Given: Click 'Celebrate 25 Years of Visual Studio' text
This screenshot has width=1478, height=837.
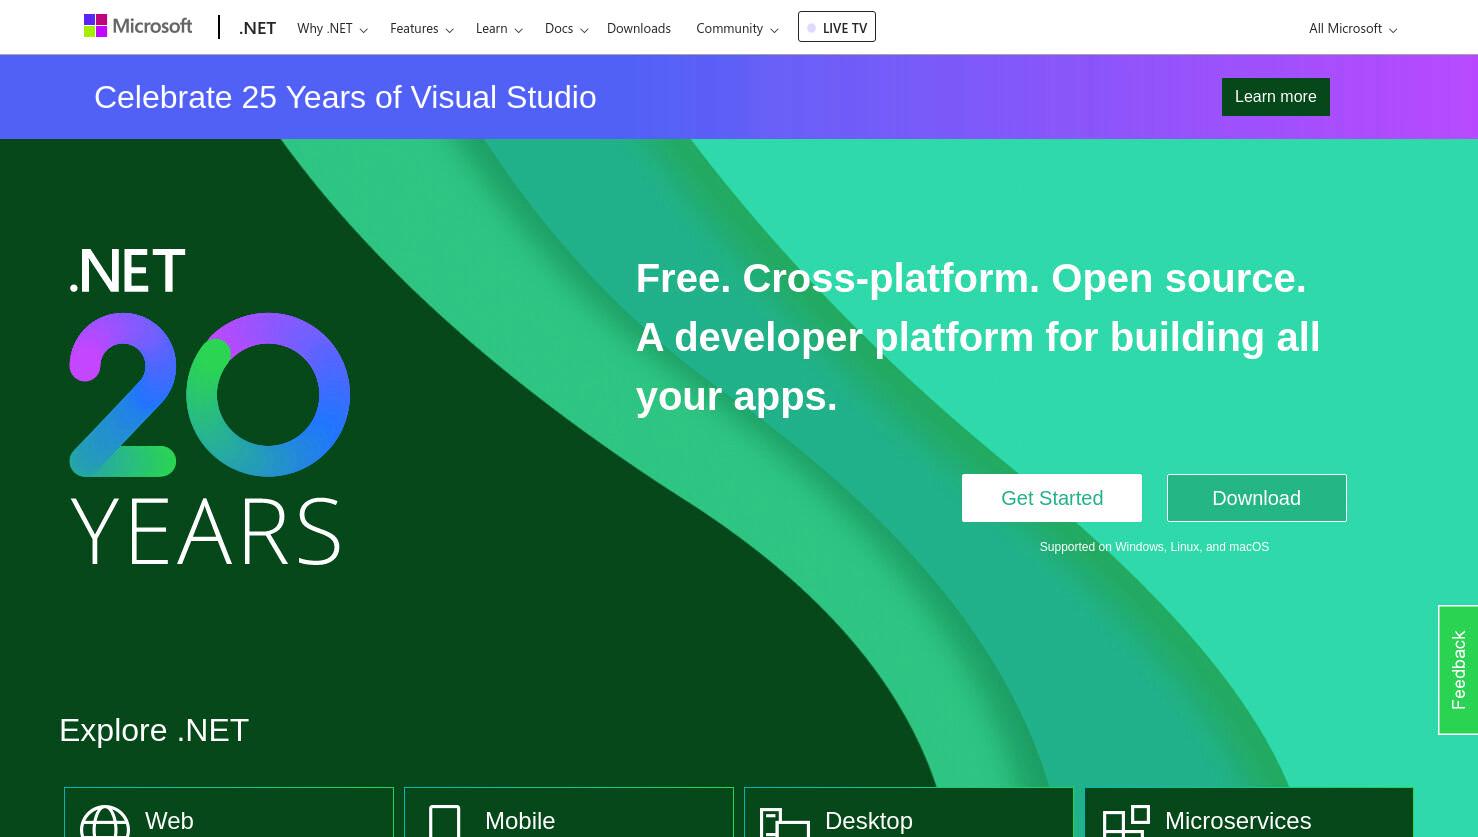Looking at the screenshot, I should (x=345, y=97).
